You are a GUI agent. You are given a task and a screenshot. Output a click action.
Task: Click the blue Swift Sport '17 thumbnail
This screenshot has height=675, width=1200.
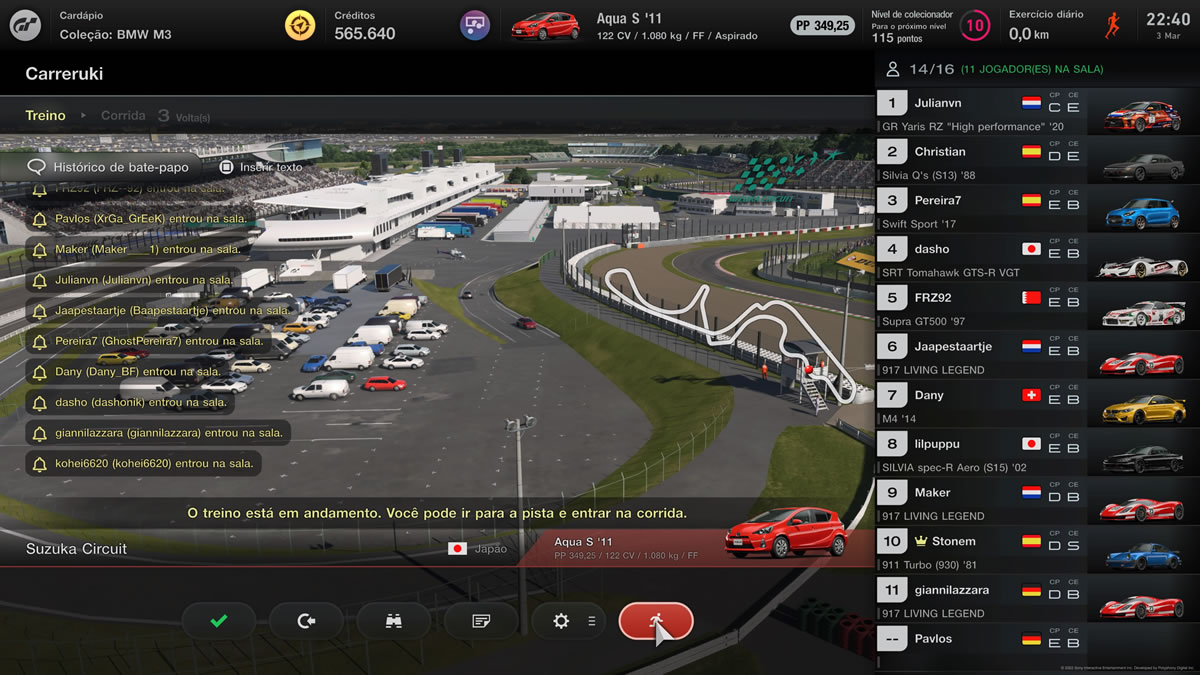point(1142,211)
